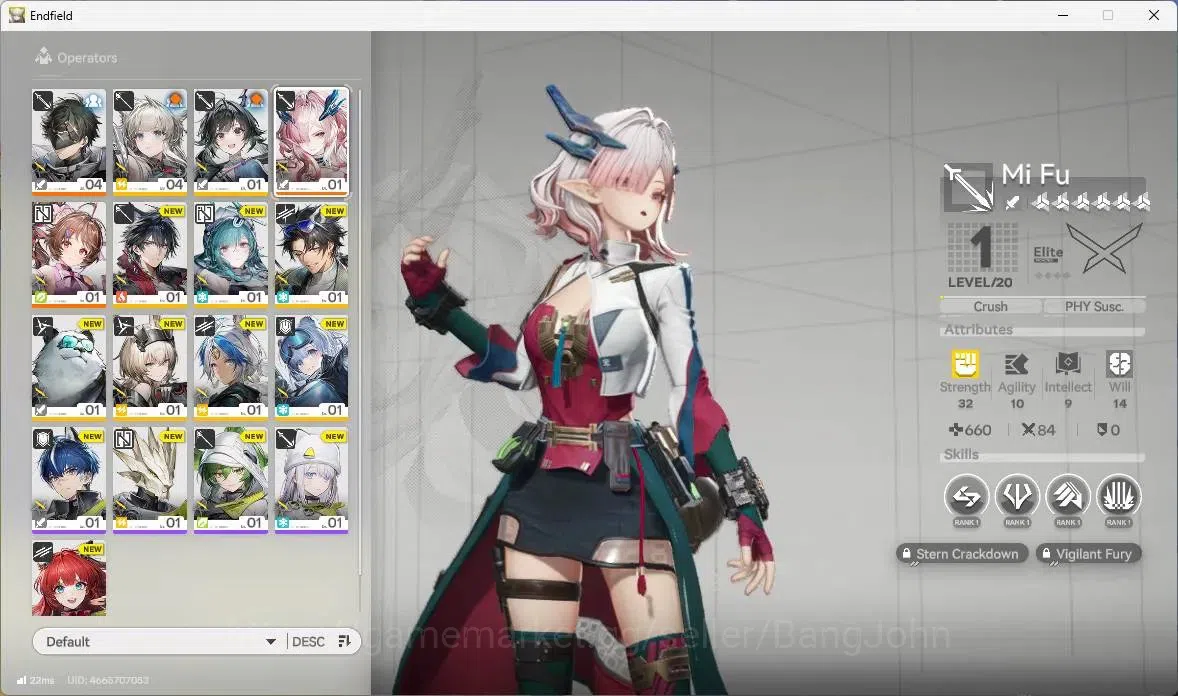Click the Endfield app icon in title bar

click(17, 15)
